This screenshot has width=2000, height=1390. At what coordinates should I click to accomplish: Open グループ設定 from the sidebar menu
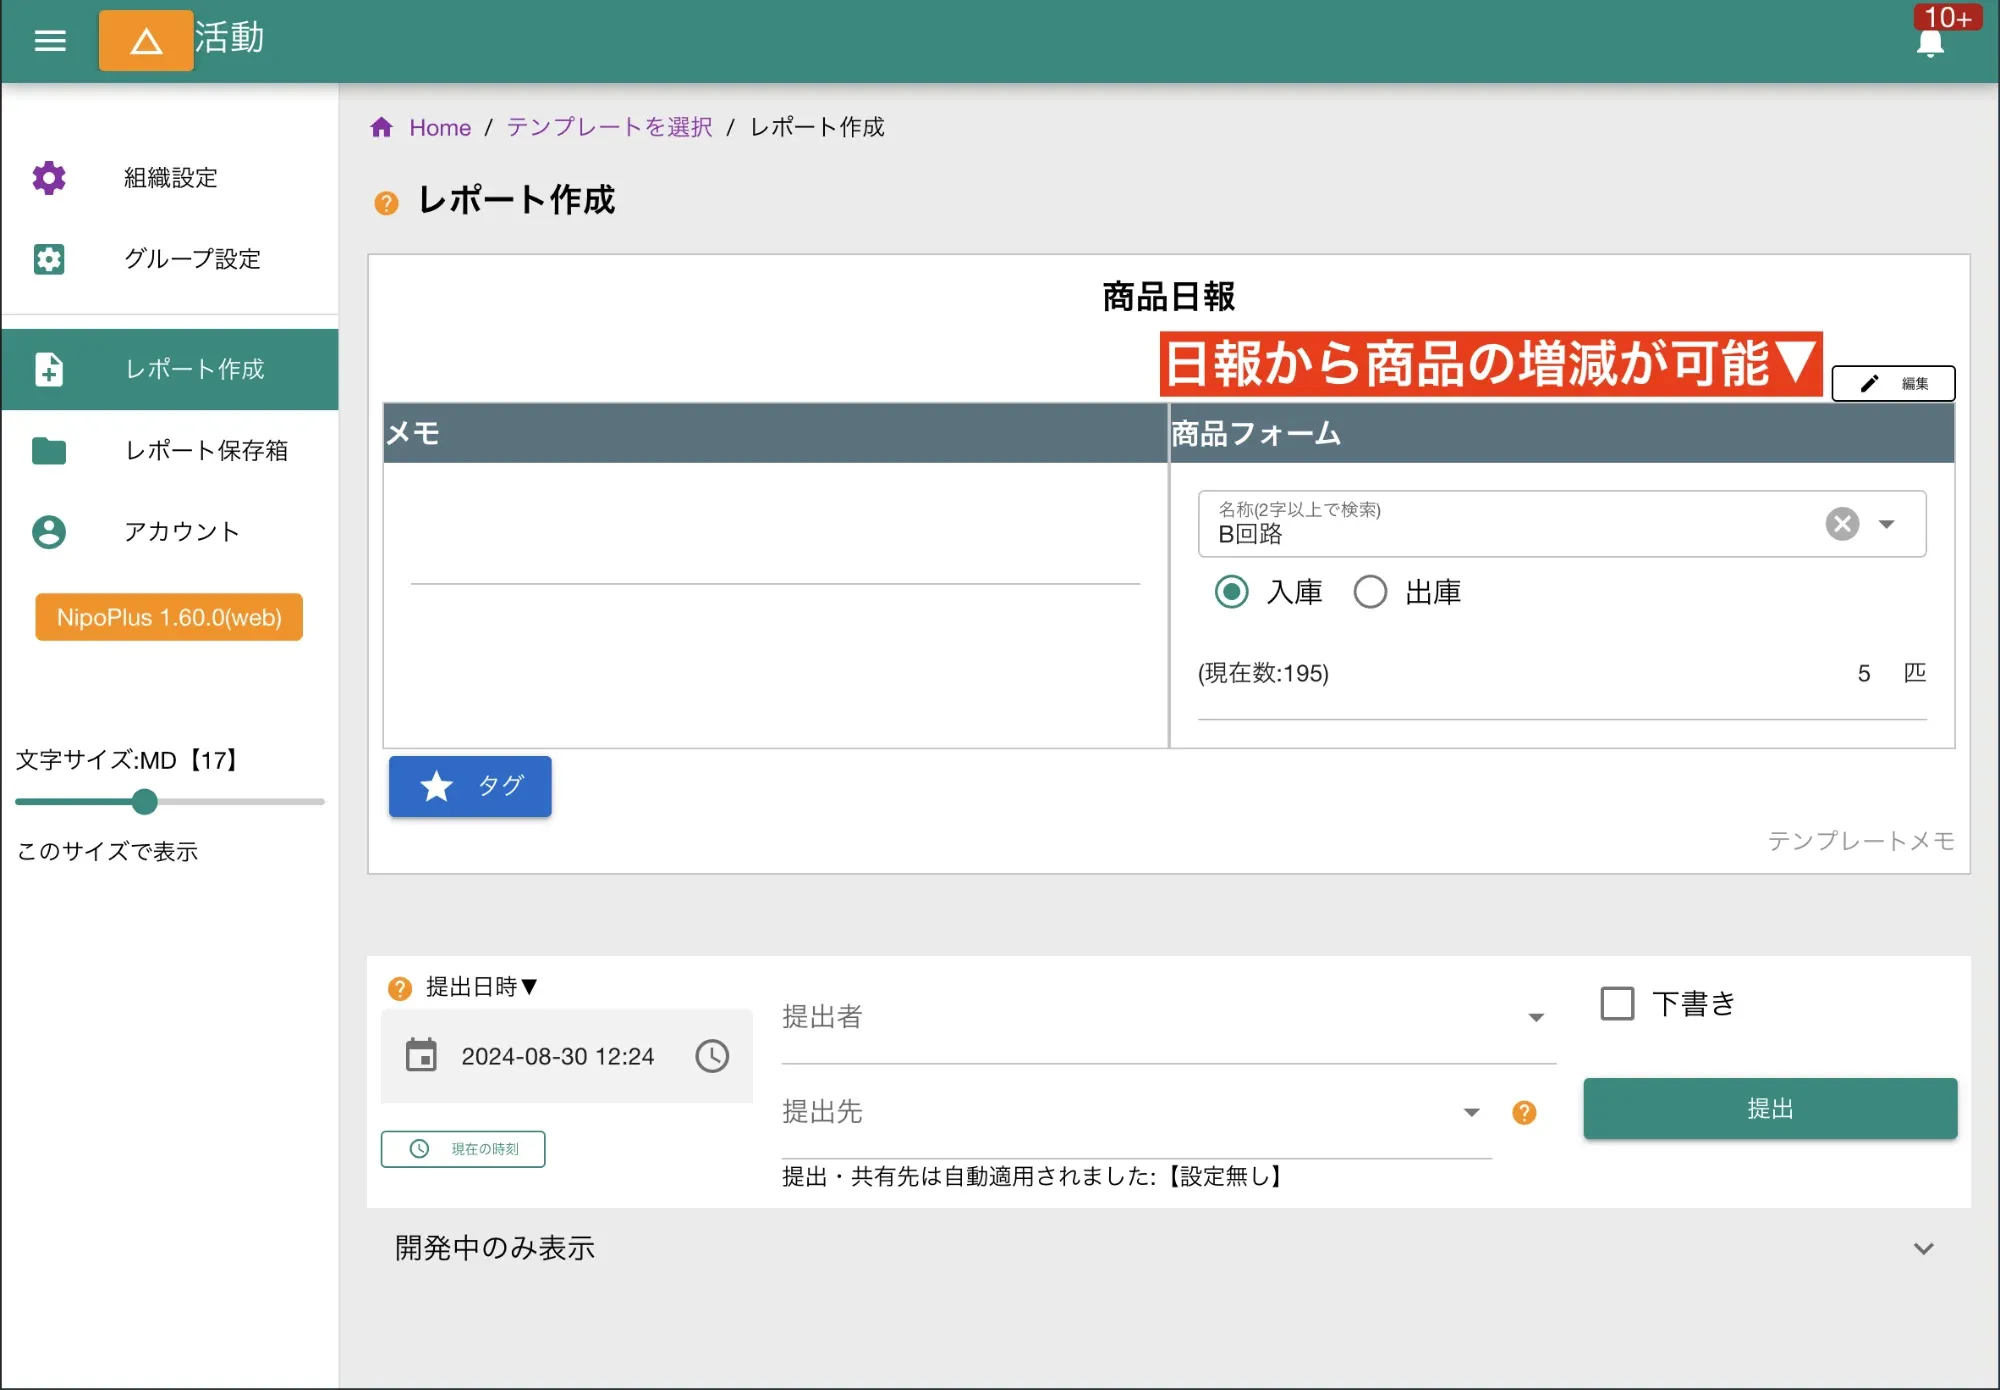[x=49, y=259]
